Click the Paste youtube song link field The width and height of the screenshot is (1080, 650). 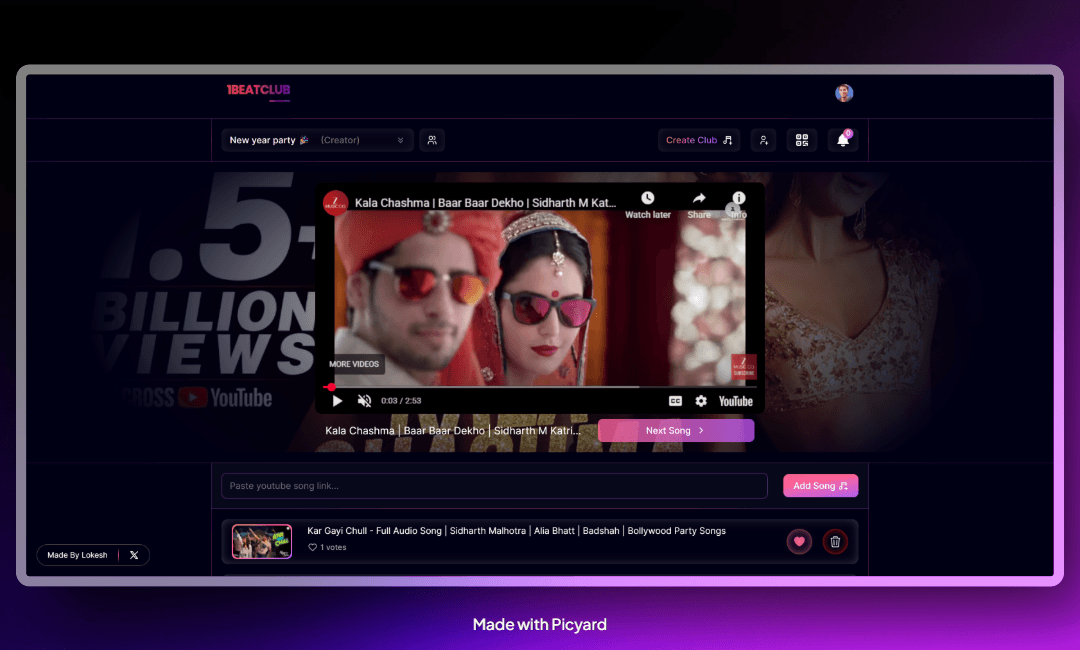pos(494,486)
